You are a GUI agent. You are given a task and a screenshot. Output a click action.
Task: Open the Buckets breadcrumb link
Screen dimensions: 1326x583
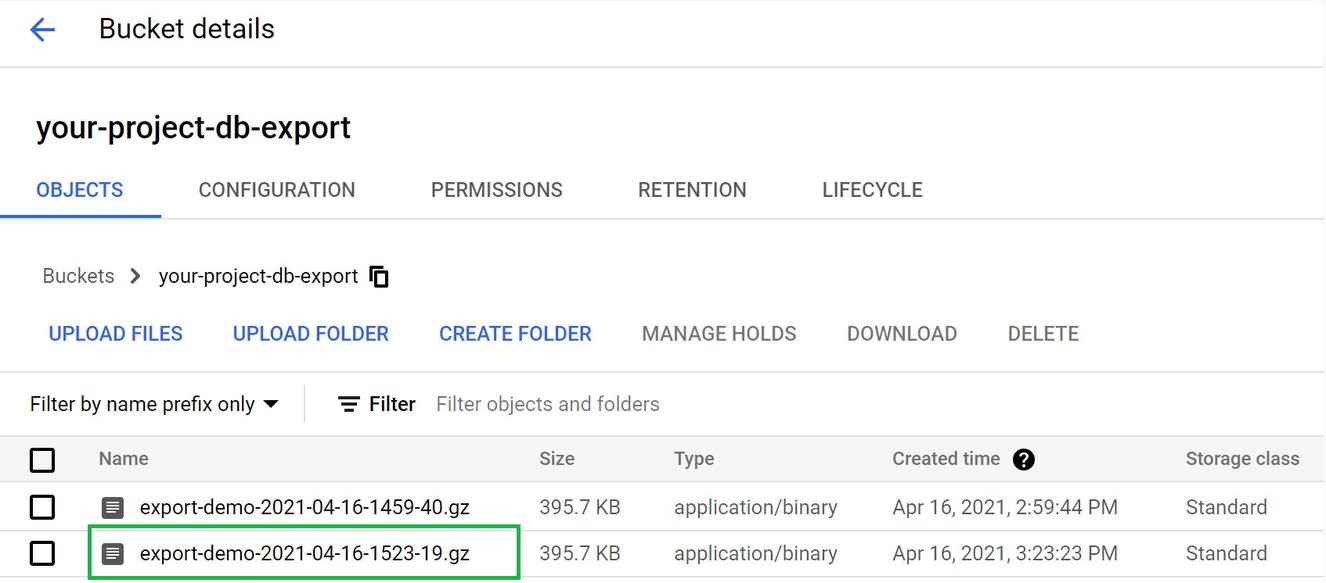[x=78, y=276]
